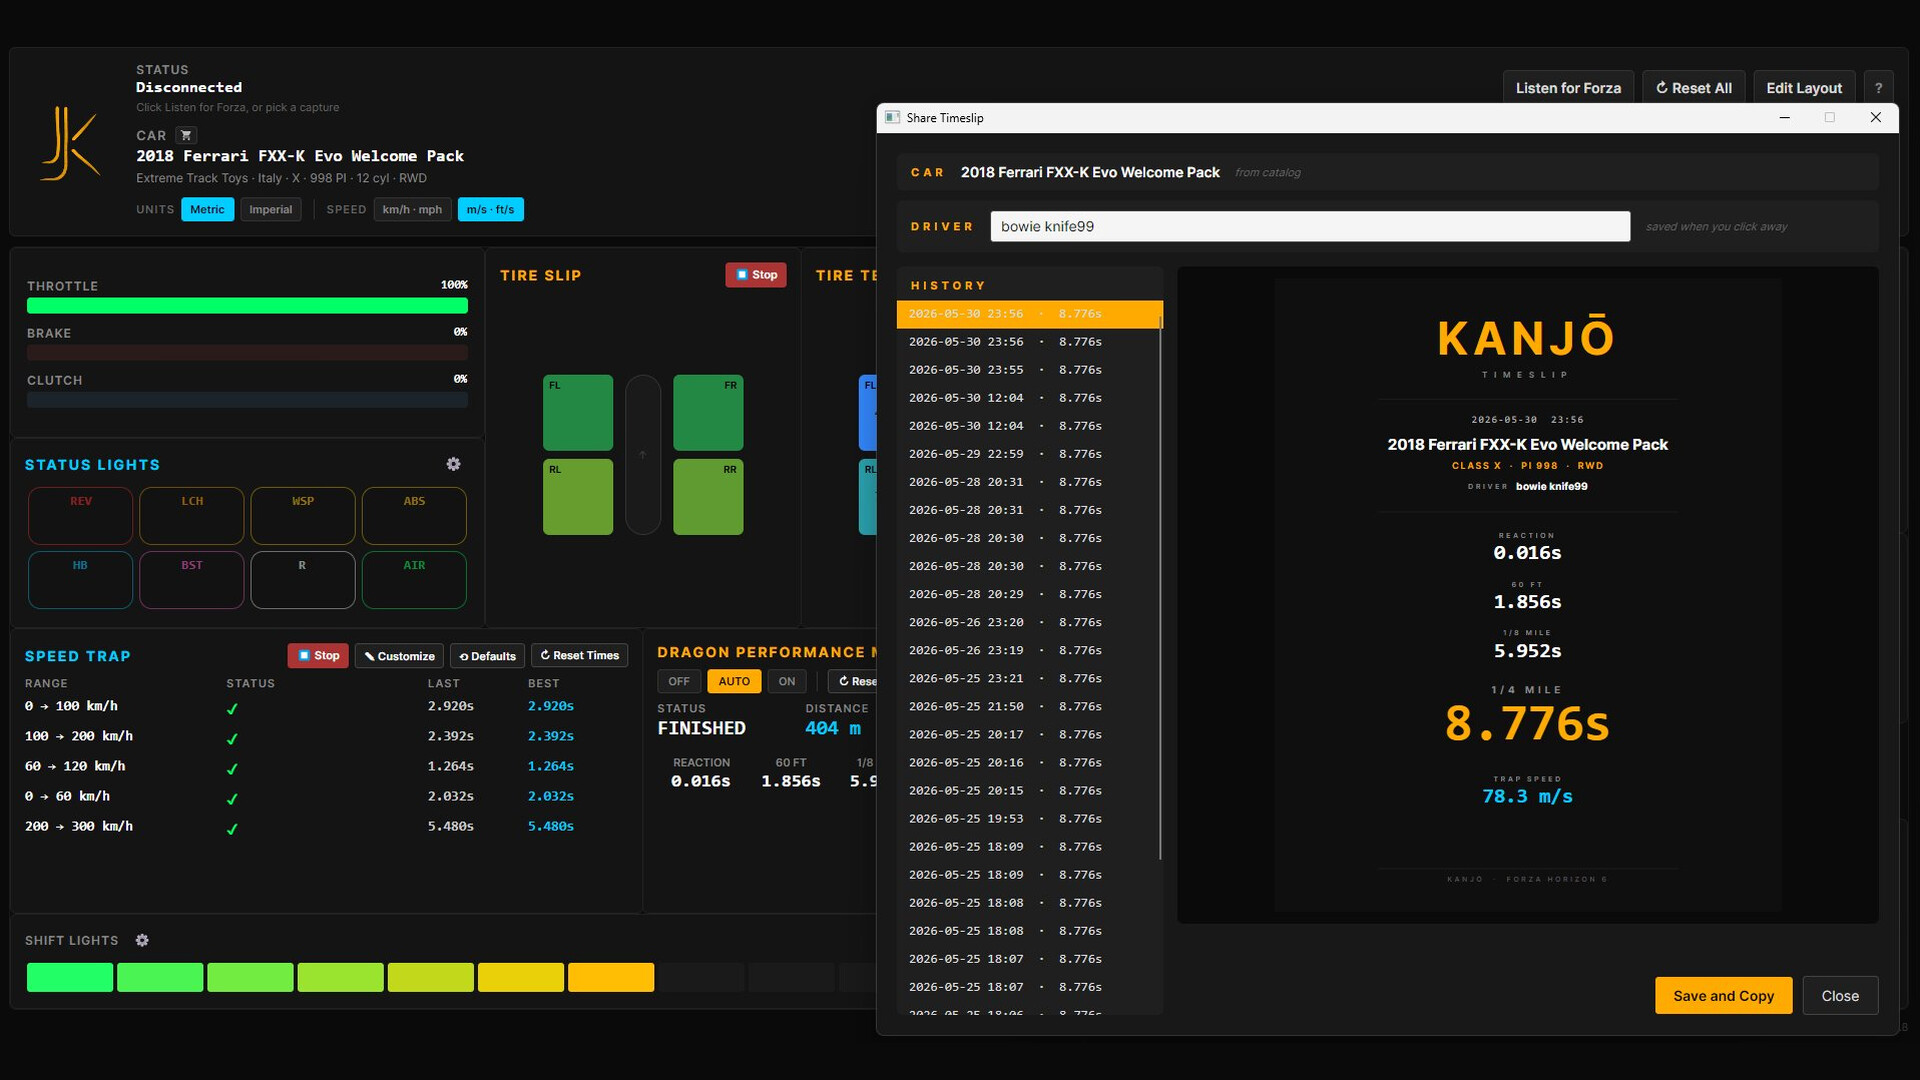Select history entry 2026-05-26 23:20

pyautogui.click(x=1029, y=622)
